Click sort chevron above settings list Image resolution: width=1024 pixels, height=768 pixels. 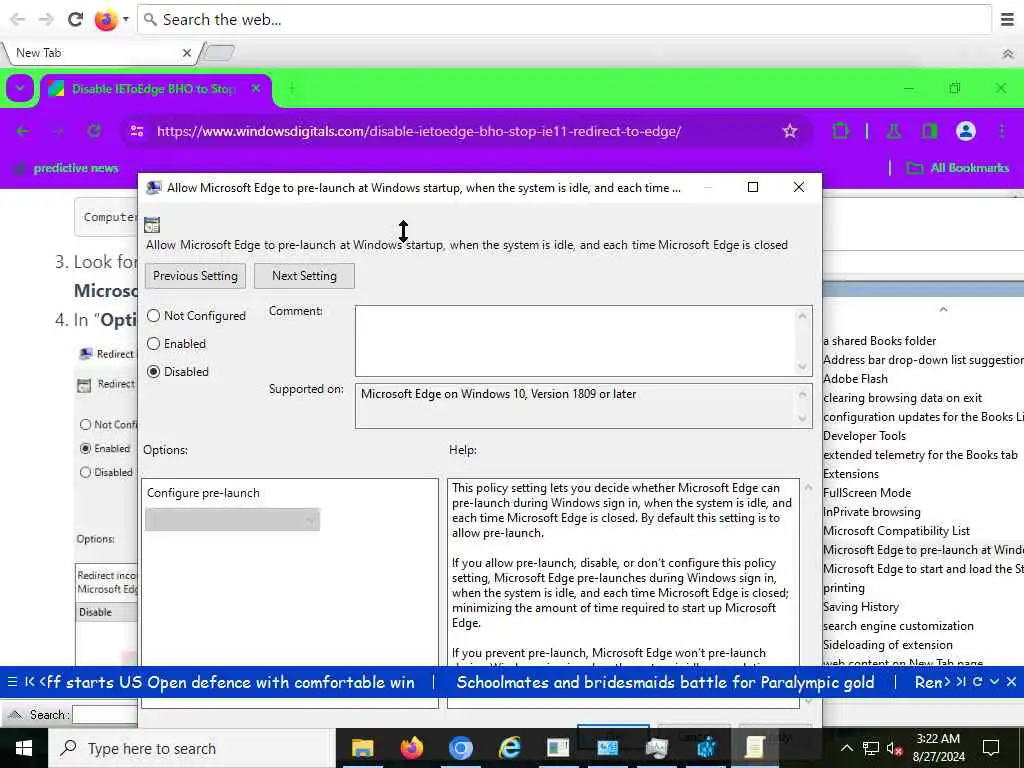pyautogui.click(x=943, y=310)
